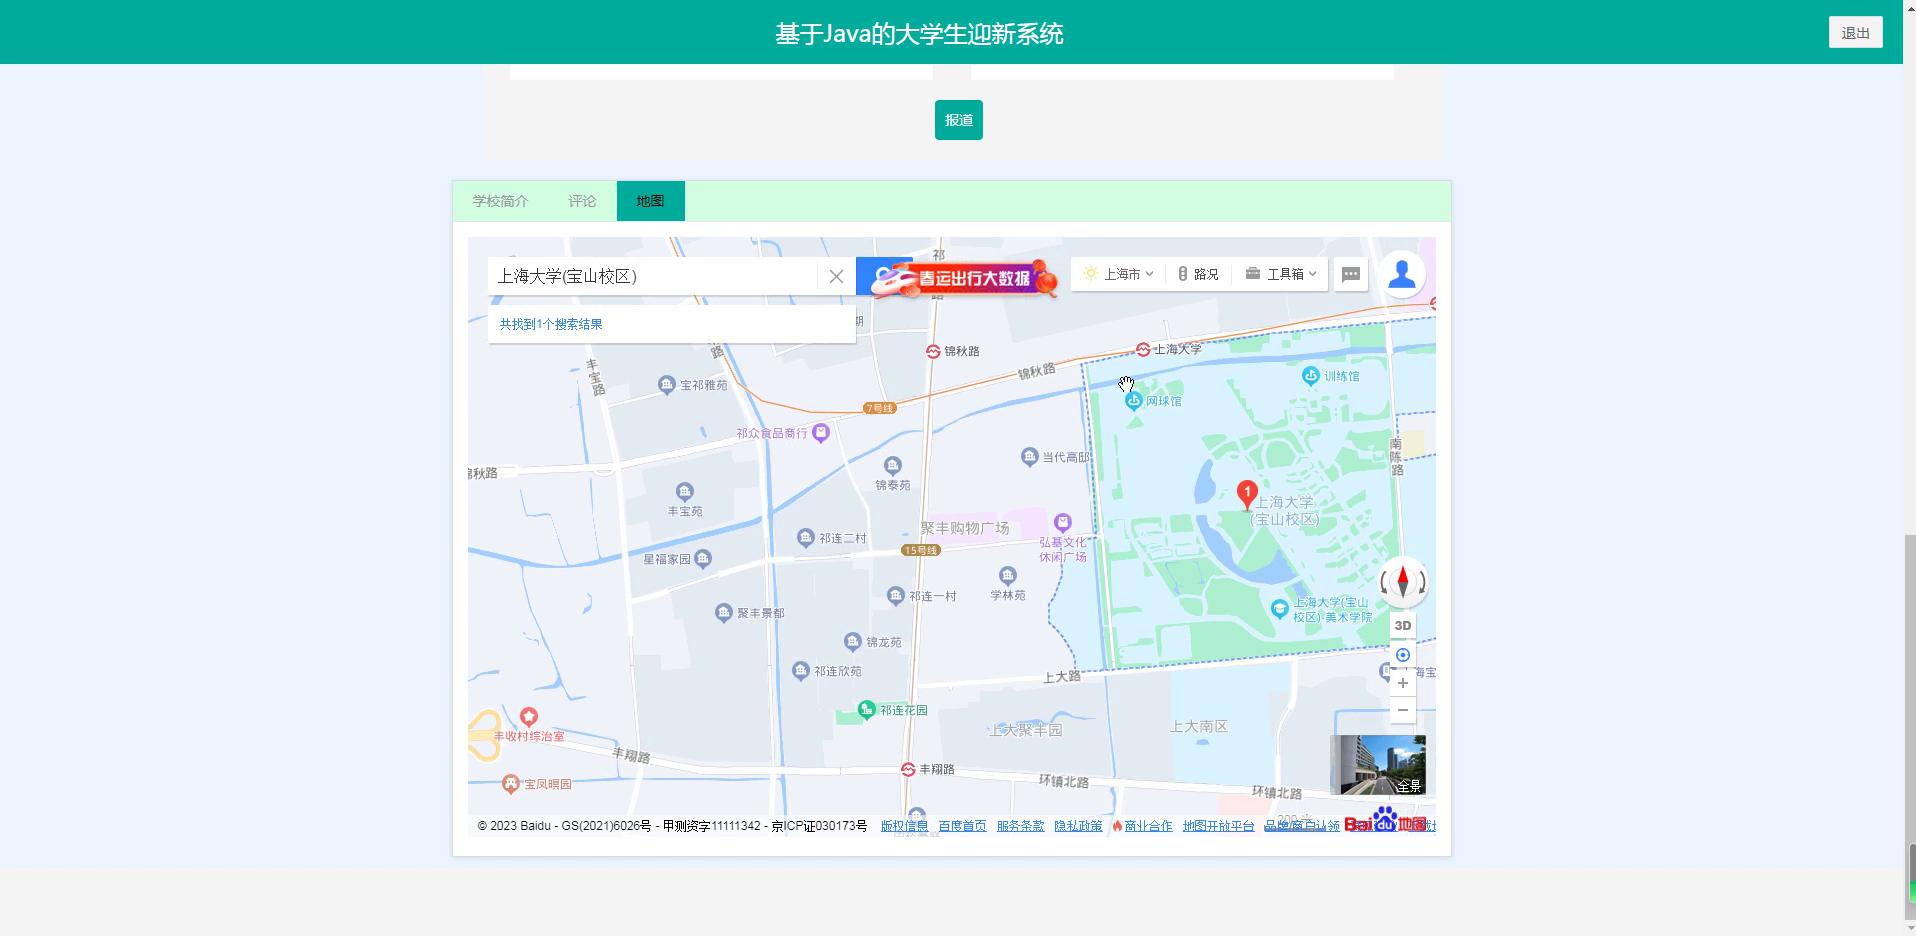Click the 上大聚丰园 map label
Viewport: 1916px width, 936px height.
1025,730
